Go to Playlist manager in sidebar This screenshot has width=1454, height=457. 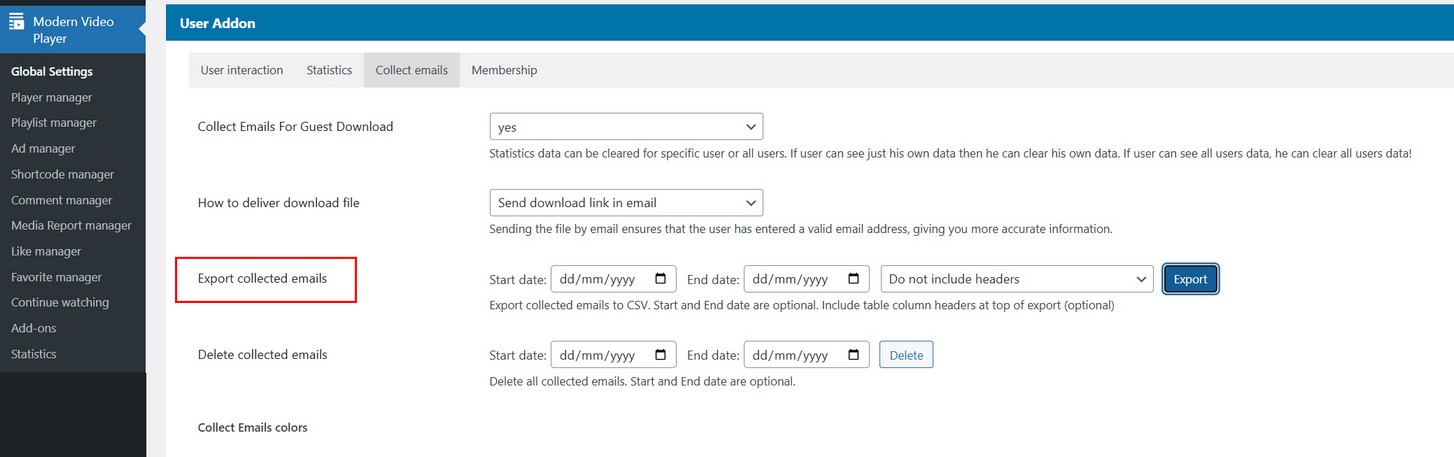pos(54,123)
